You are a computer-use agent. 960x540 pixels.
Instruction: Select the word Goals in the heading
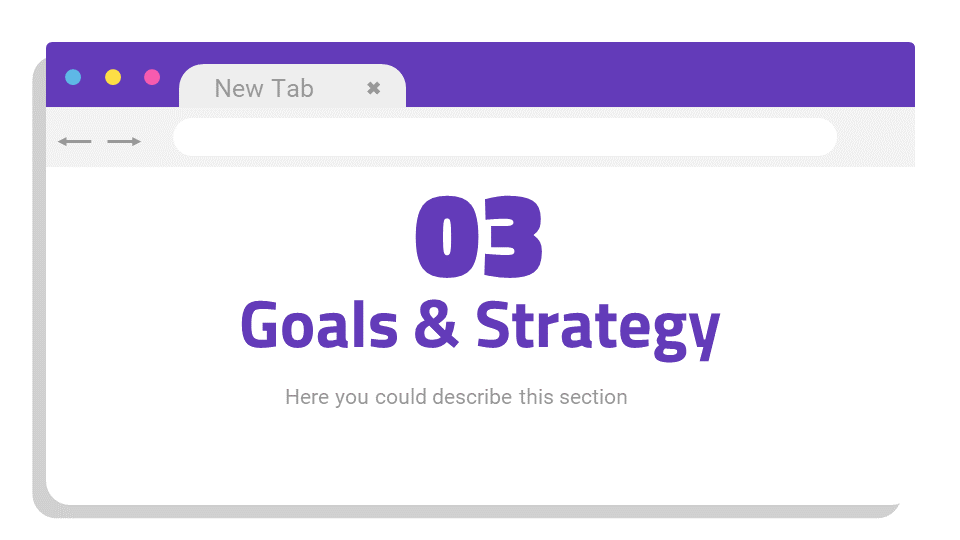point(319,325)
